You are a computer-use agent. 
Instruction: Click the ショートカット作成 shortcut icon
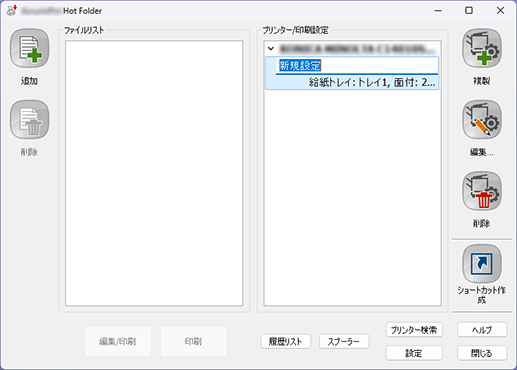click(x=482, y=264)
